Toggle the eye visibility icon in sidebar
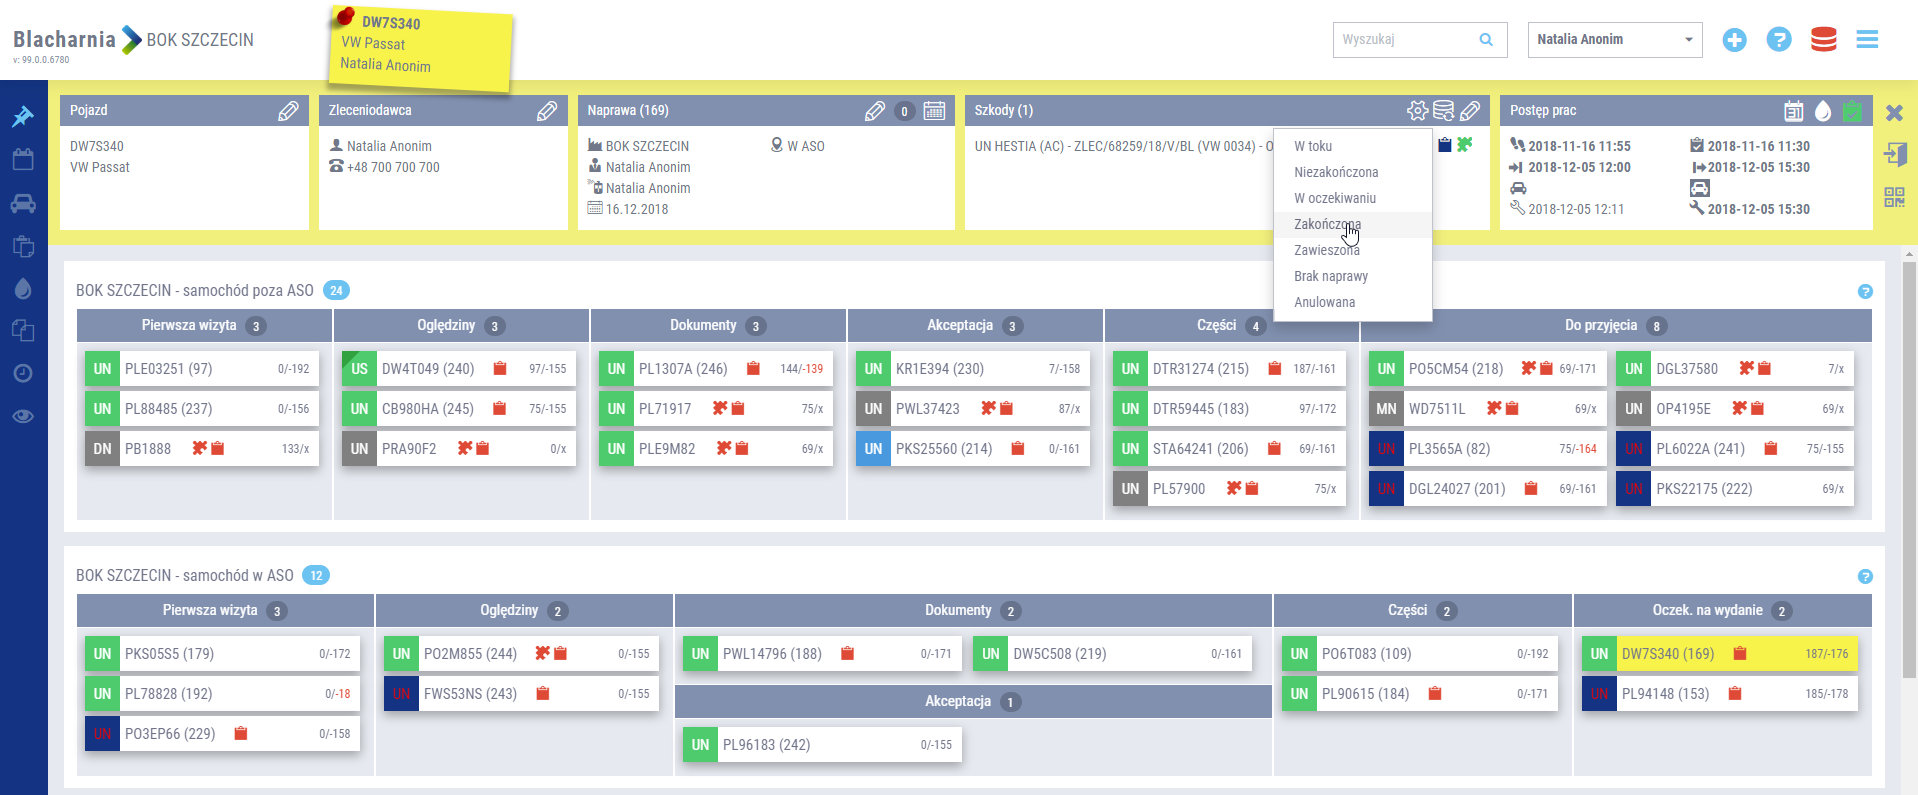Screen dimensions: 1918x795 (22, 416)
